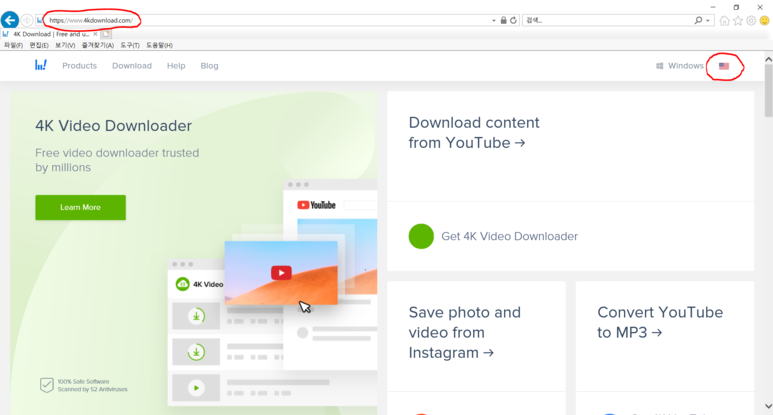Click Download content from YouTube link
This screenshot has width=773, height=415.
click(474, 133)
